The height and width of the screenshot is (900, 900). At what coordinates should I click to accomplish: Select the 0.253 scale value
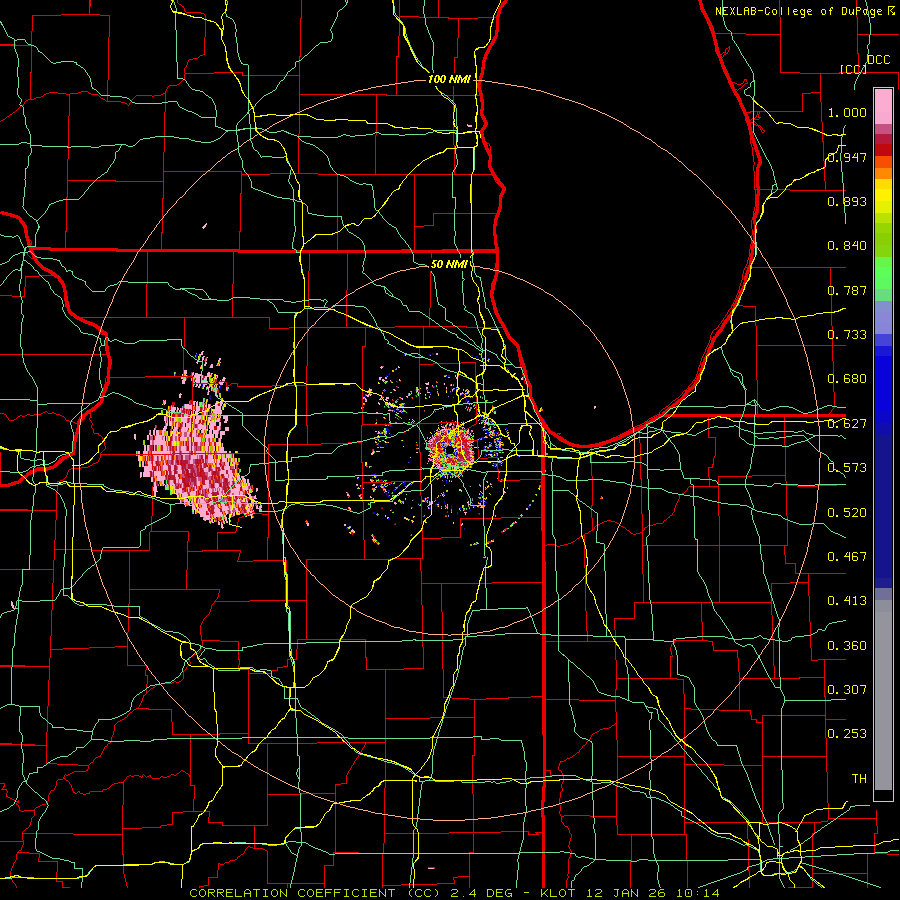(847, 734)
